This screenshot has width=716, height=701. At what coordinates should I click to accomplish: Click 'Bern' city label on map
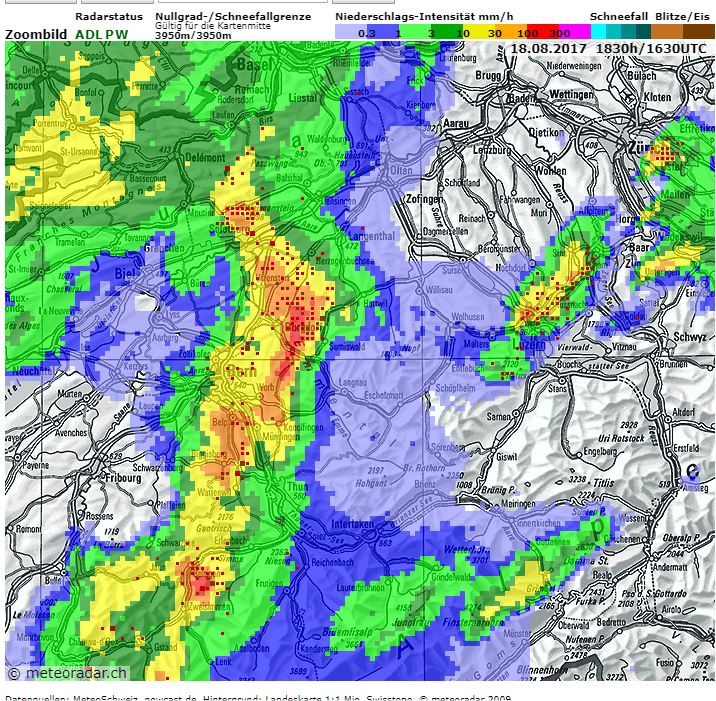tap(241, 372)
